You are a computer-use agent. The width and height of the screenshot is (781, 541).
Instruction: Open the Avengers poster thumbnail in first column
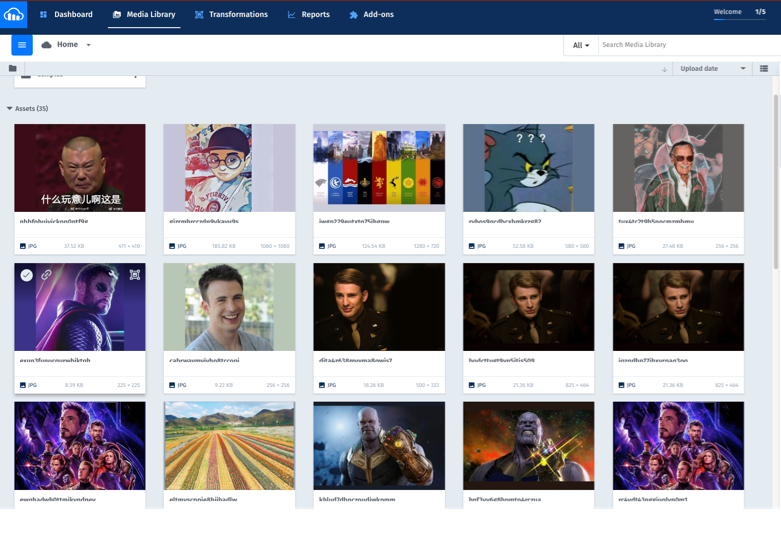[80, 446]
